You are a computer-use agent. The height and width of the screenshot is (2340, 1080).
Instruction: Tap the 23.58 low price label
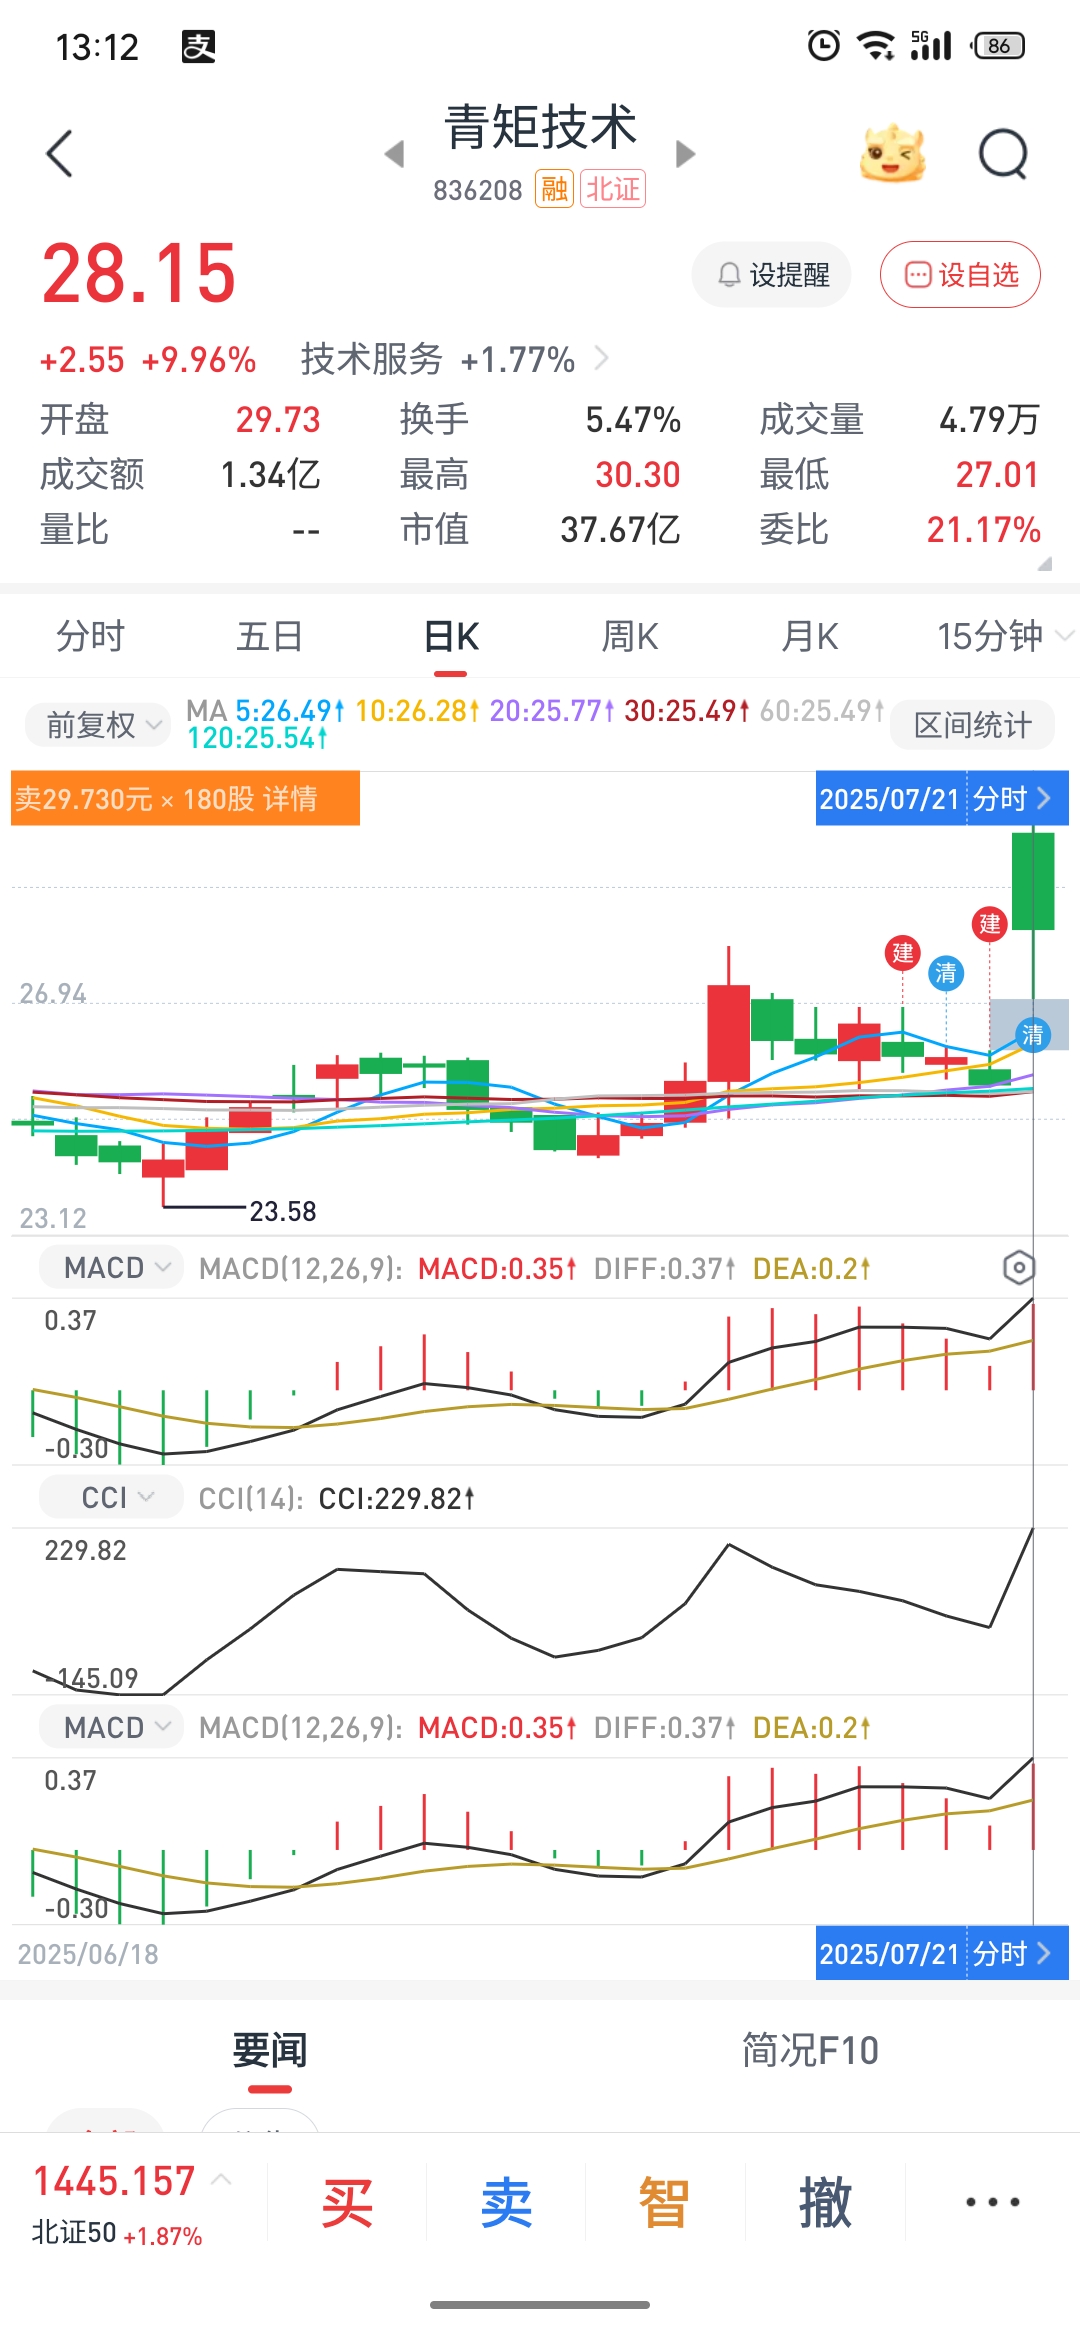click(x=283, y=1211)
